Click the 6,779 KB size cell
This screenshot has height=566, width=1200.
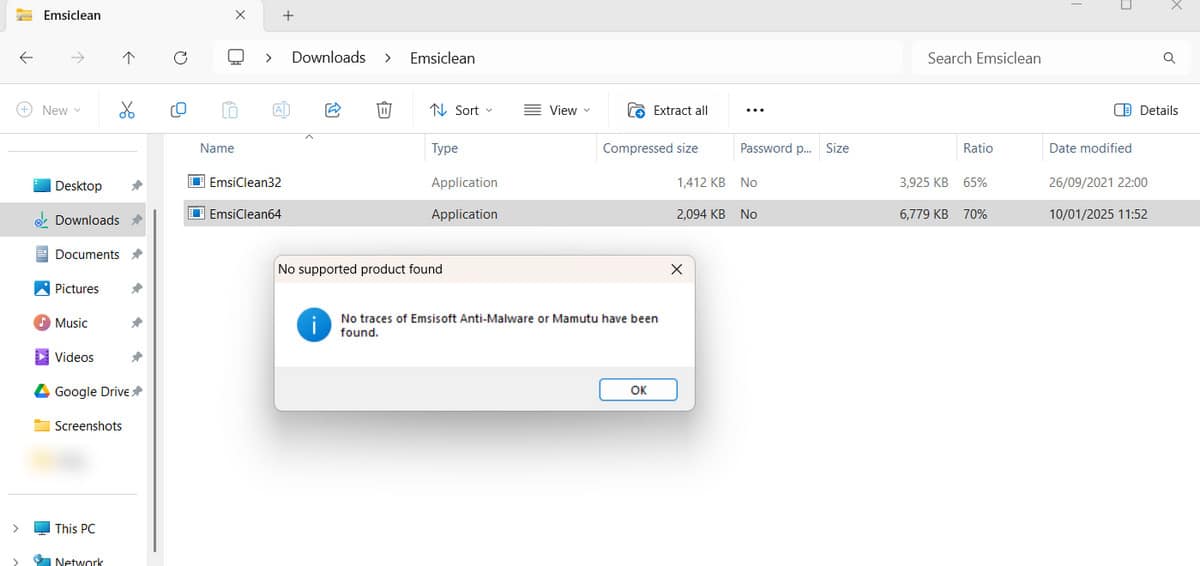(923, 214)
